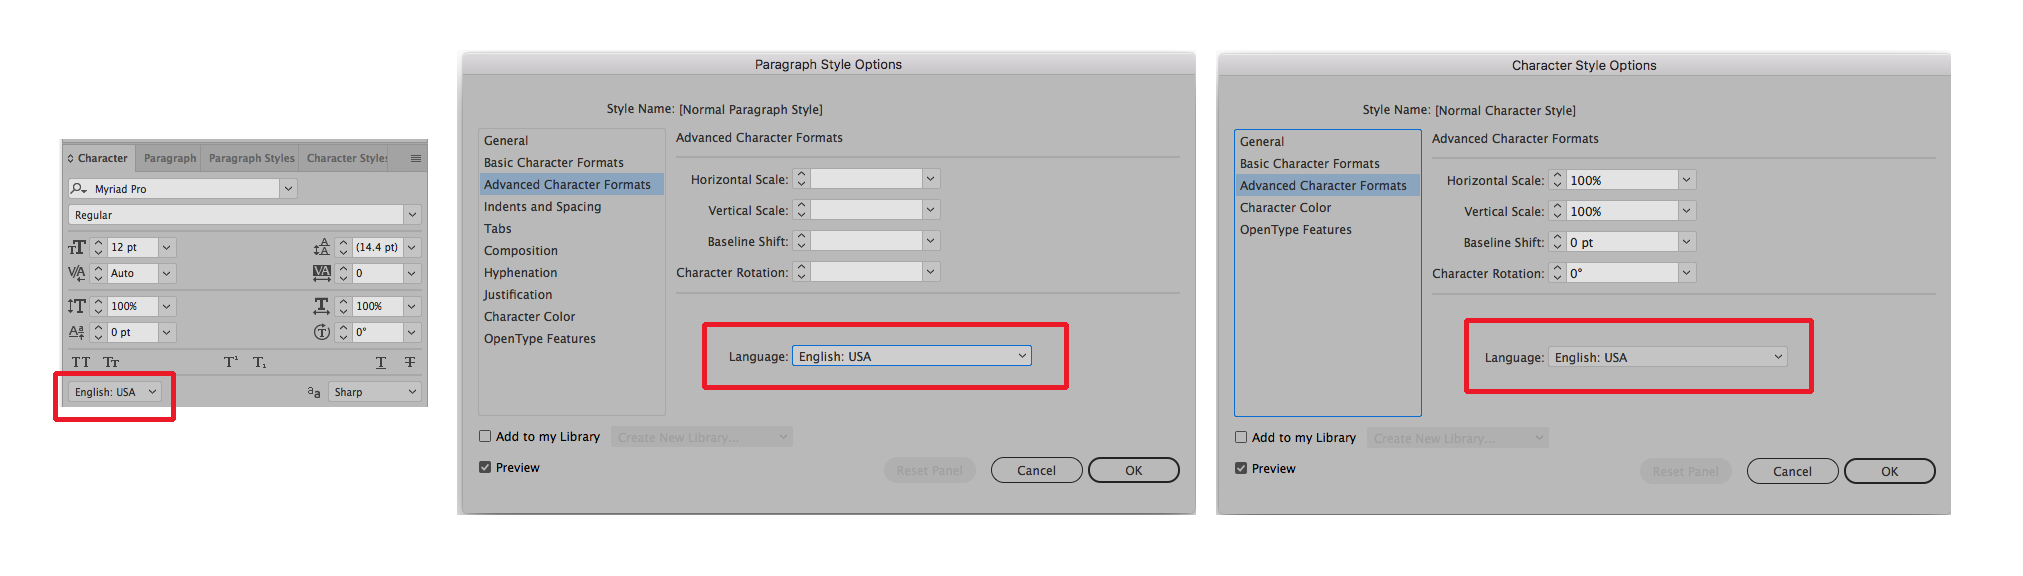Image resolution: width=2023 pixels, height=576 pixels.
Task: Toggle Strikethrough text icon
Action: pyautogui.click(x=410, y=362)
